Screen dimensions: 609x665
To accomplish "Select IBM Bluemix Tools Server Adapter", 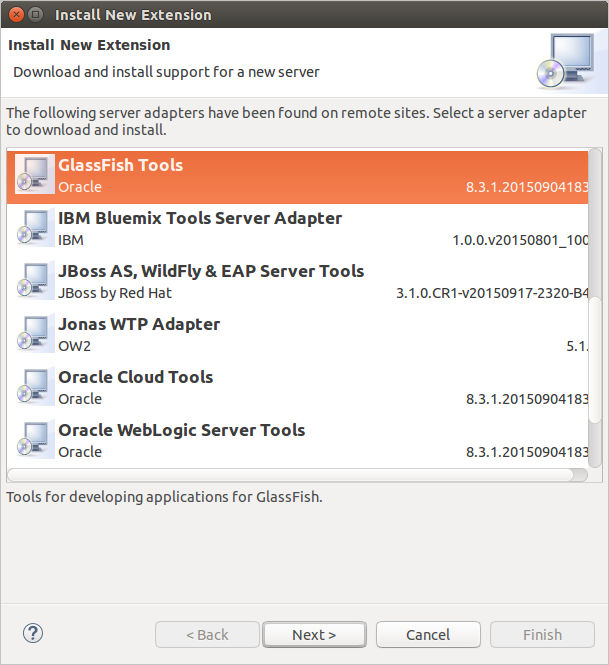I will 200,218.
